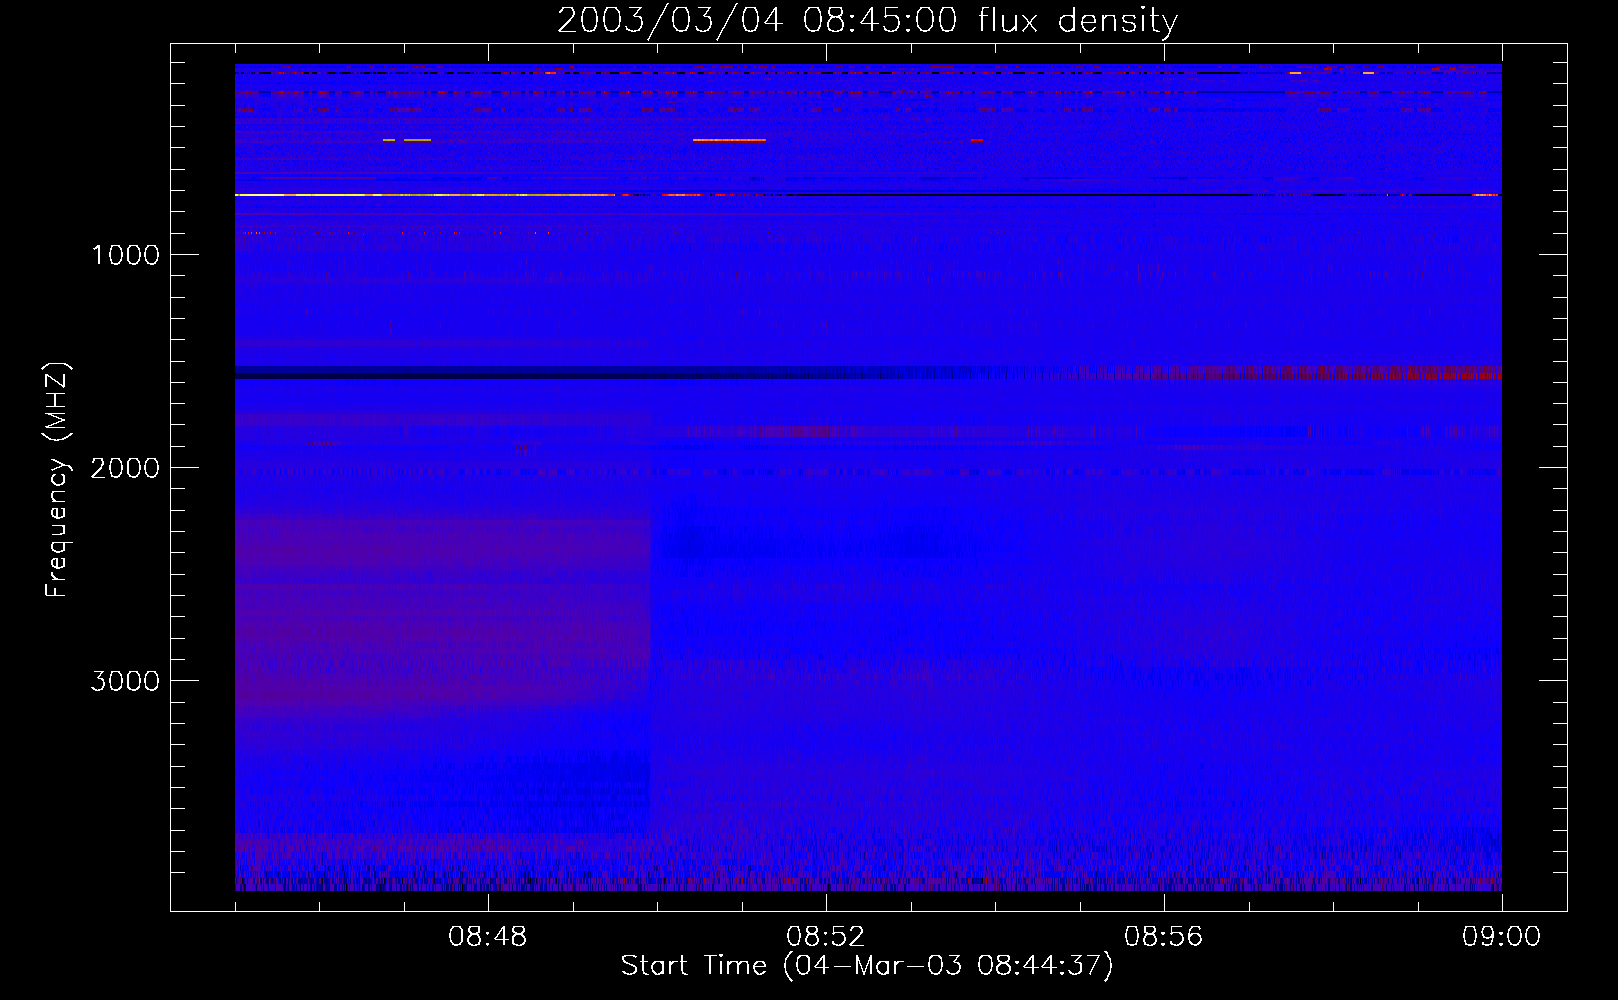Click the 09:00 time tick label
The width and height of the screenshot is (1618, 1000).
(x=1502, y=937)
